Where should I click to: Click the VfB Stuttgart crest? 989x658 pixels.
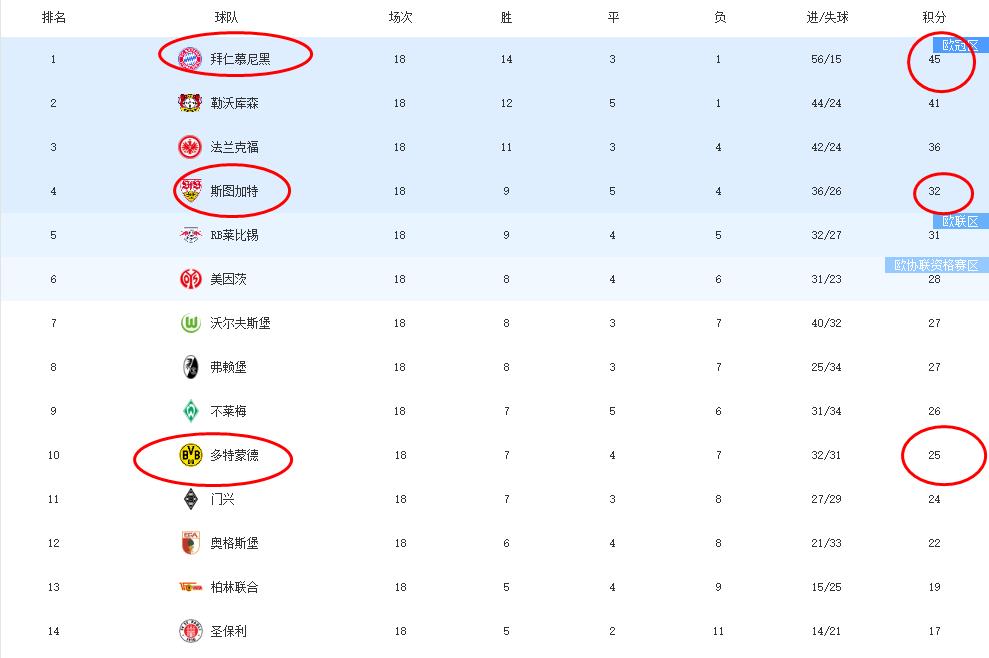point(190,191)
